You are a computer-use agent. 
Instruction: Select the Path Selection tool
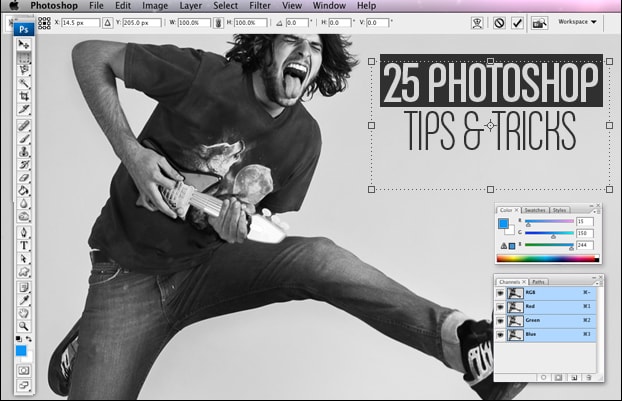[24, 259]
